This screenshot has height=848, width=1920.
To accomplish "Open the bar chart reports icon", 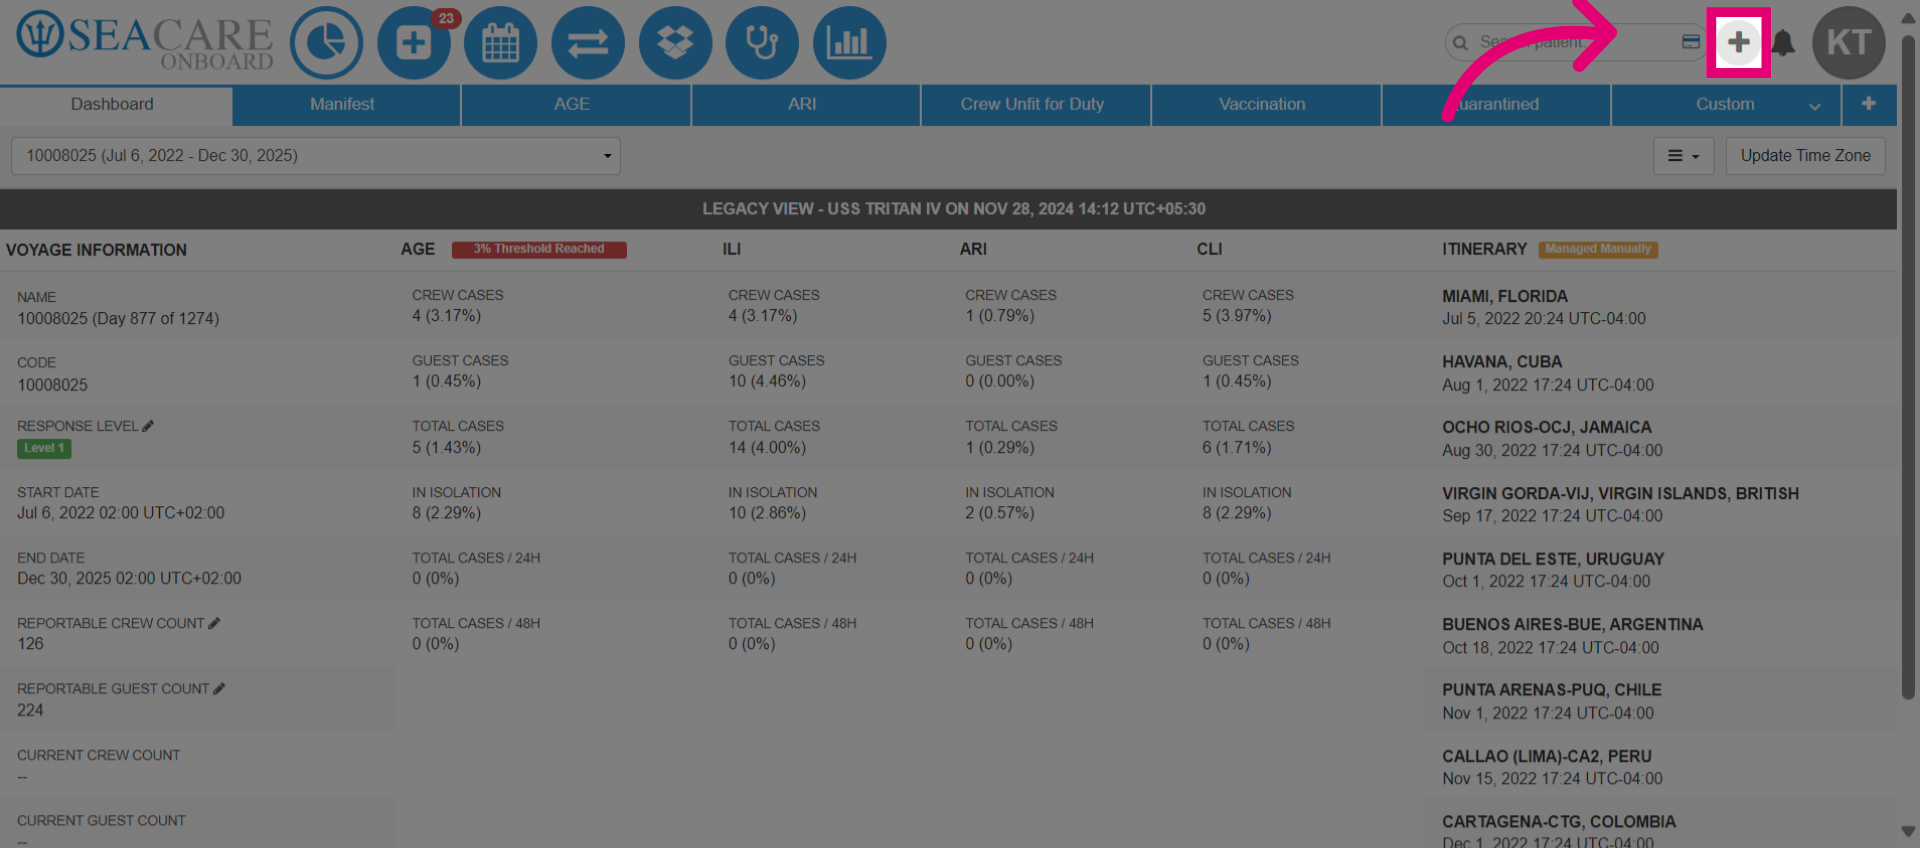I will pos(849,43).
